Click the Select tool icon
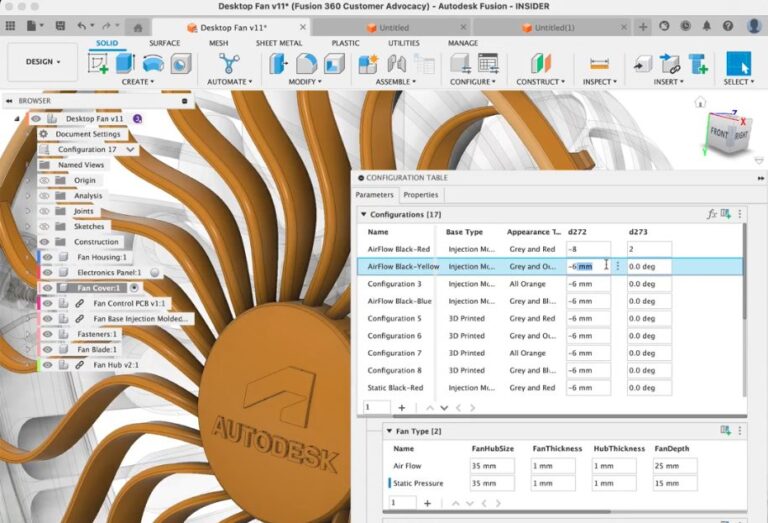The width and height of the screenshot is (768, 523). pos(738,63)
